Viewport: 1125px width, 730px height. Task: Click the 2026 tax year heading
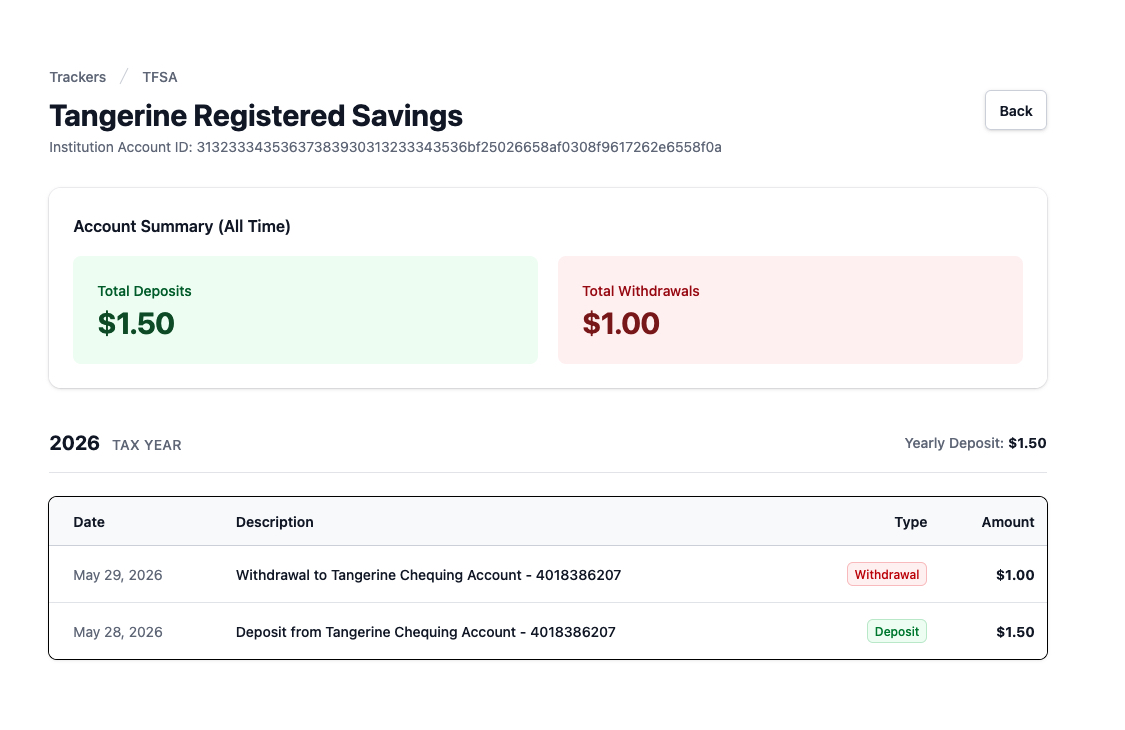pyautogui.click(x=75, y=443)
